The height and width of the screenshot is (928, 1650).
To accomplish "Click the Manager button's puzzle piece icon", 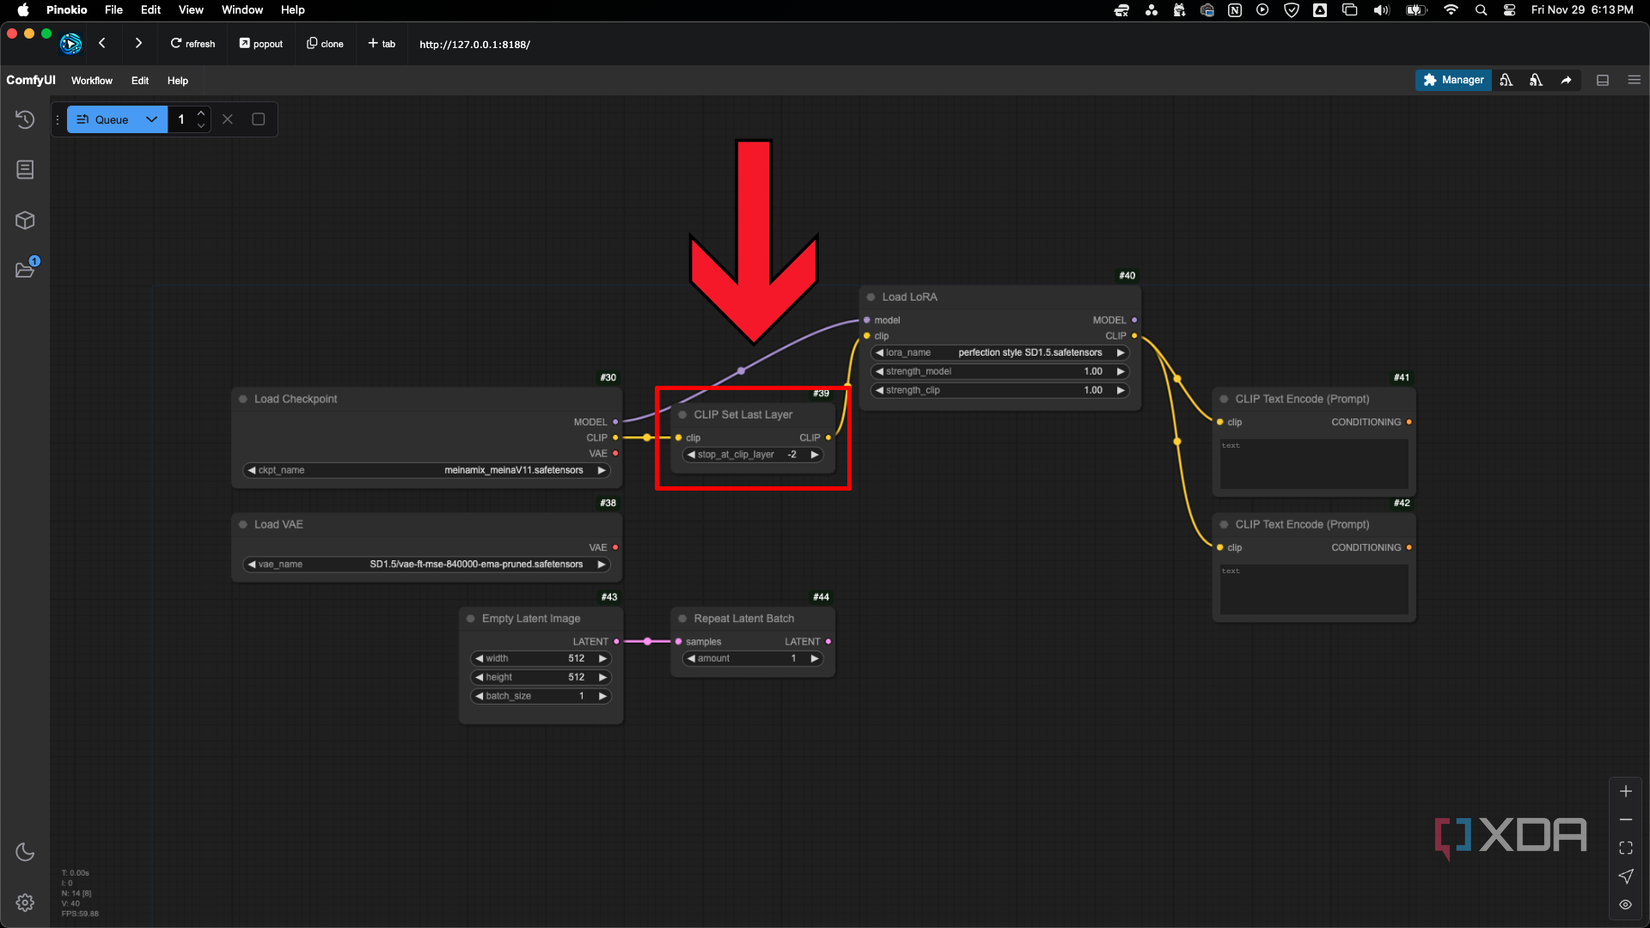I will 1430,80.
